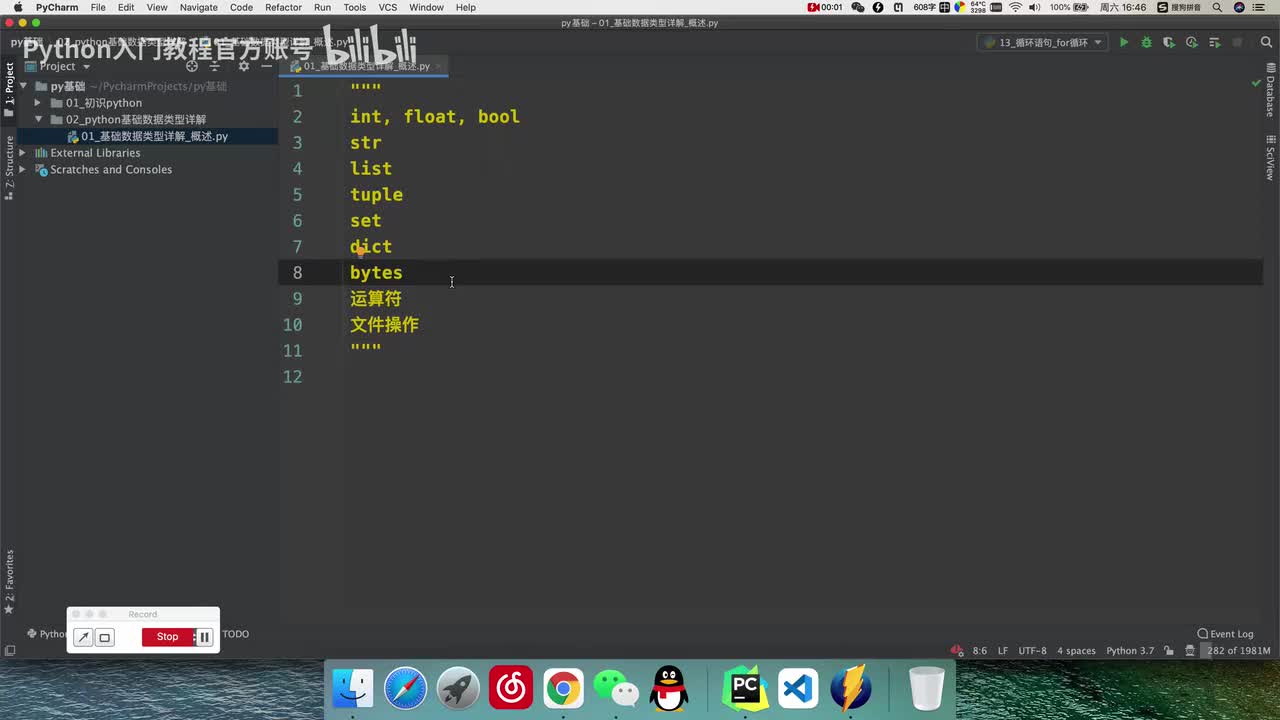Open the concurrency diagram run icon
1280x720 pixels.
click(1213, 43)
